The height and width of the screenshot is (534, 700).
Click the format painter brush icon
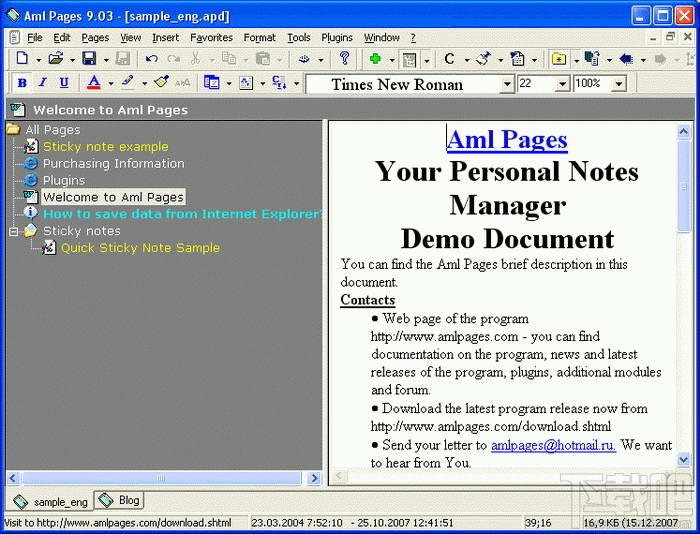(x=161, y=82)
